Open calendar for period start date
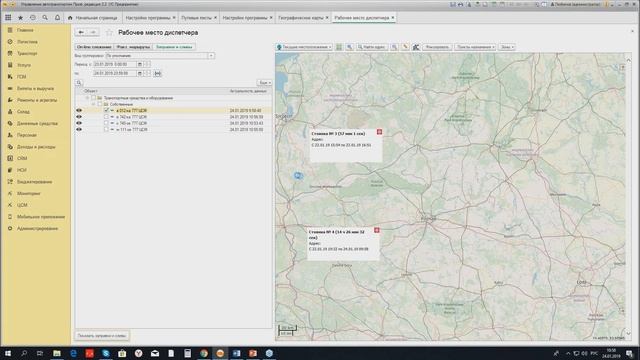 point(140,64)
